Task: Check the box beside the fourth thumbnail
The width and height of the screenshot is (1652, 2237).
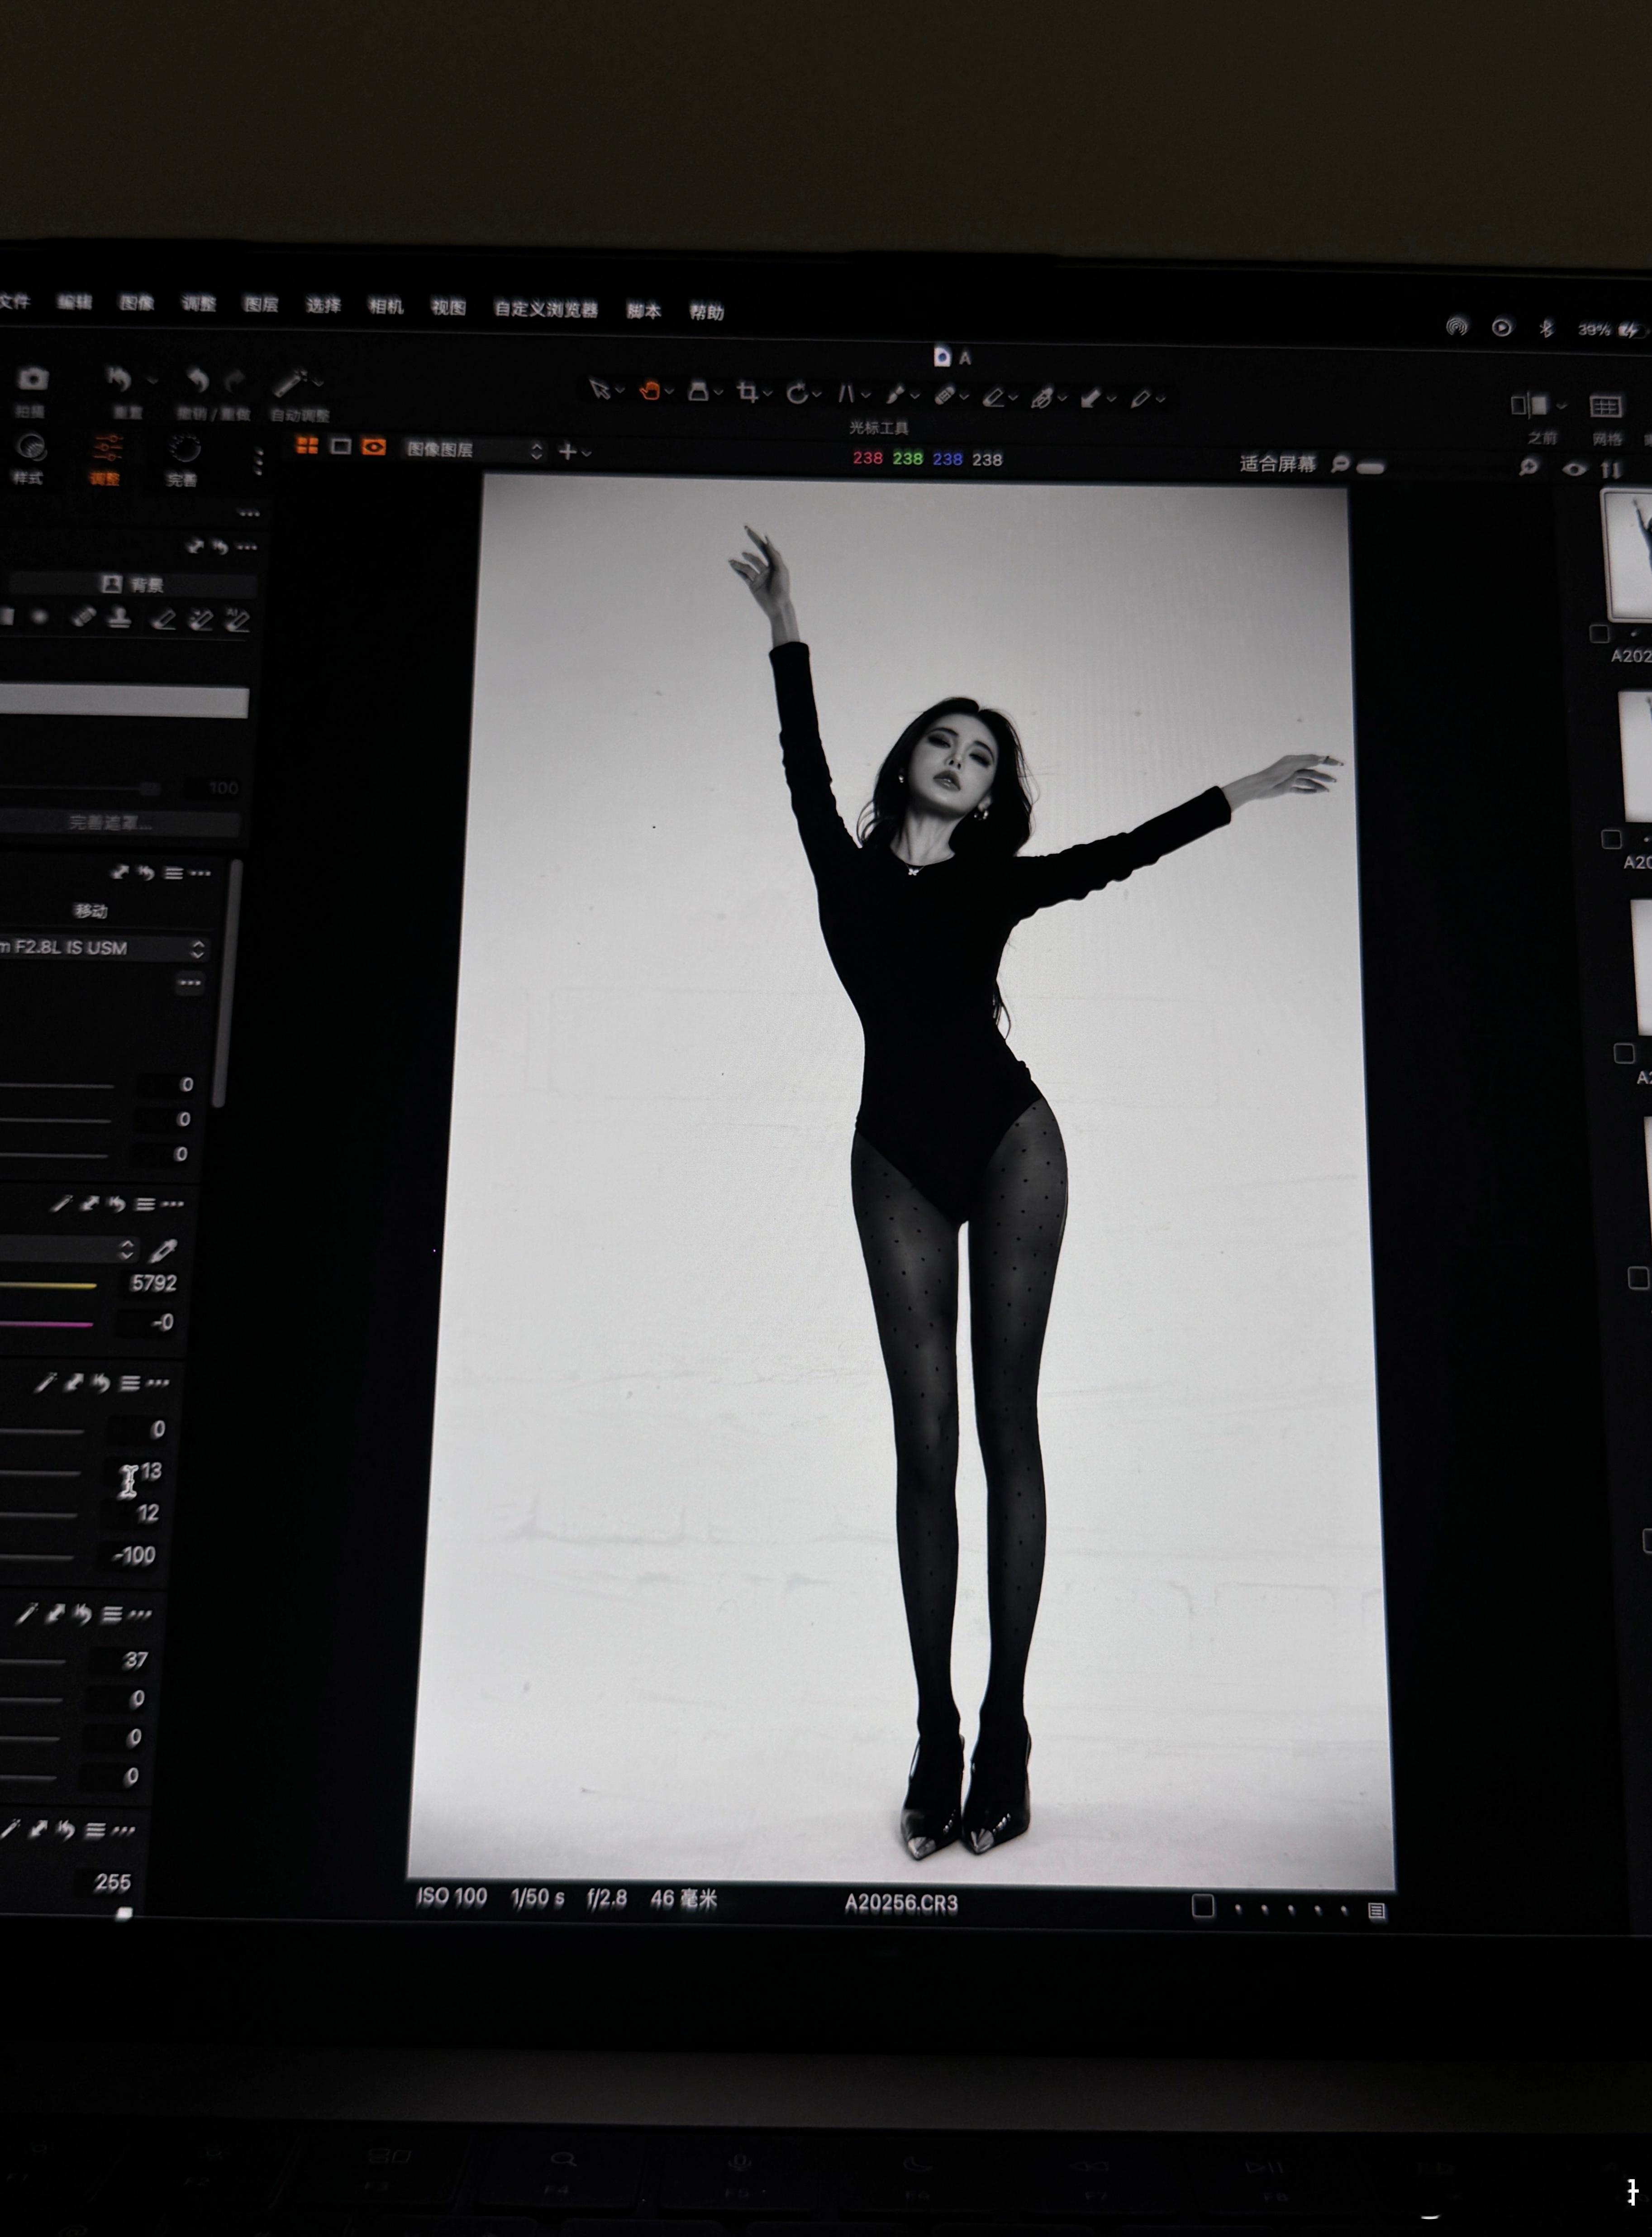Action: (x=1637, y=1278)
